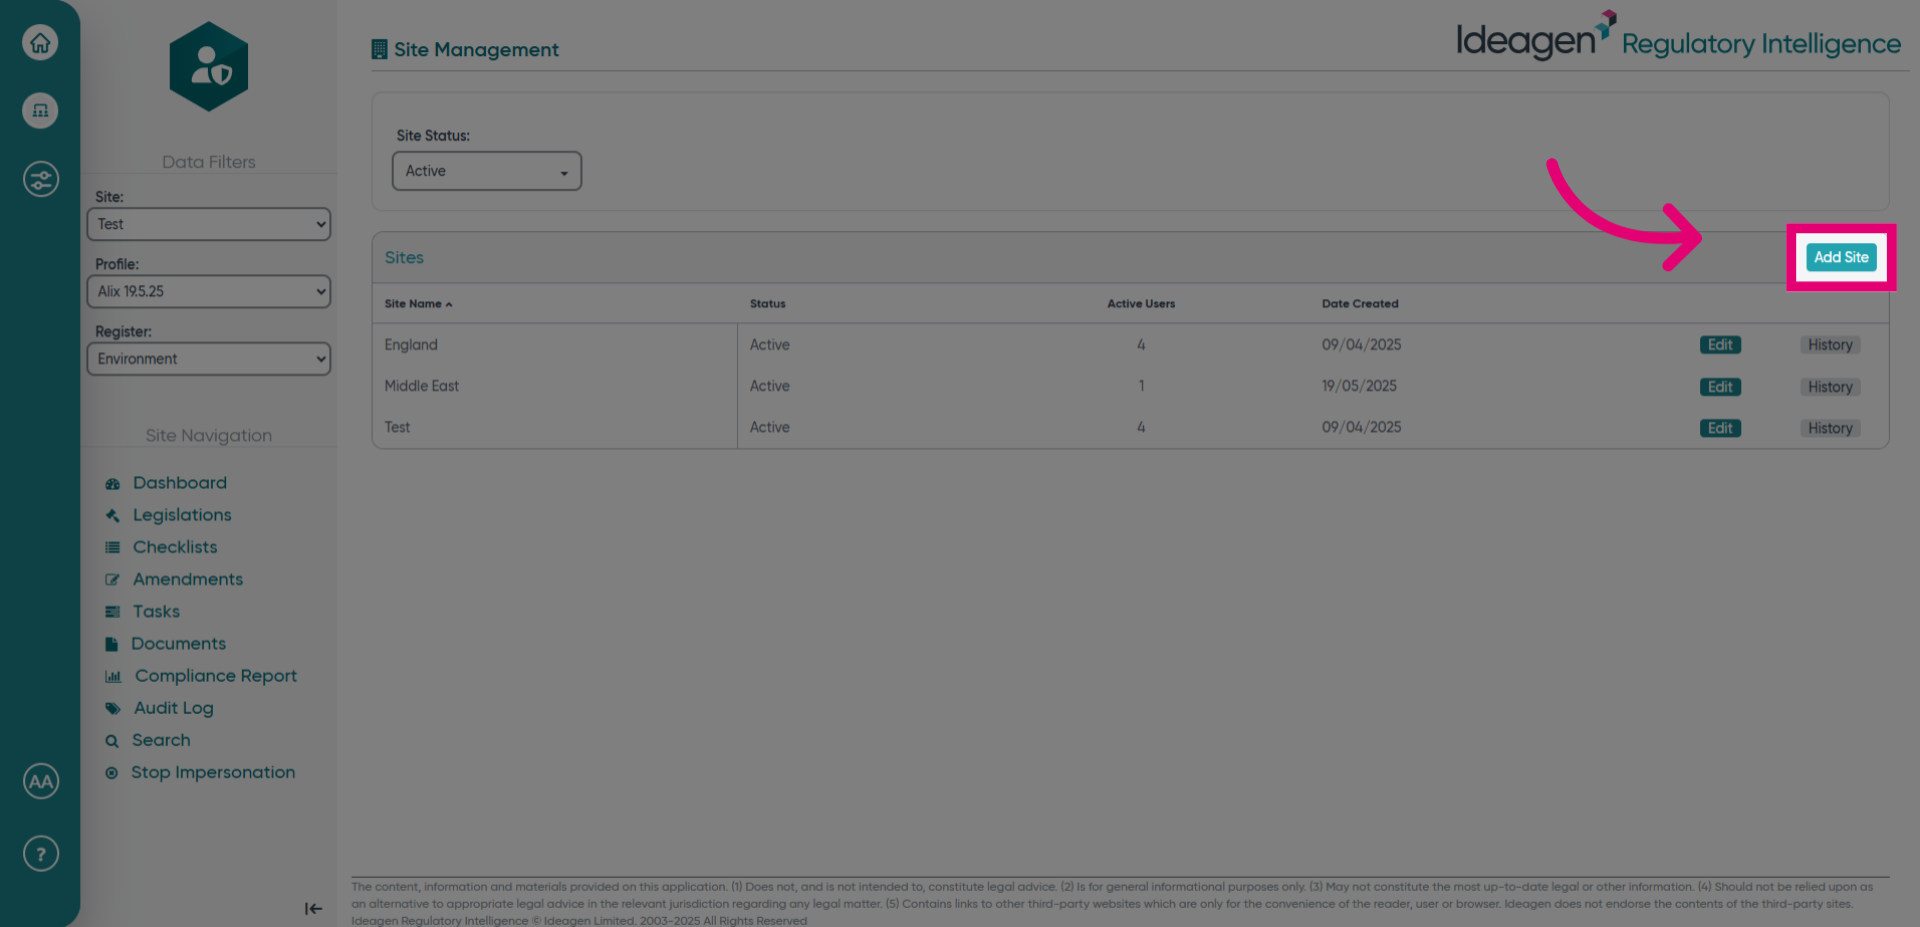Sort by the Site Name column header

[418, 304]
